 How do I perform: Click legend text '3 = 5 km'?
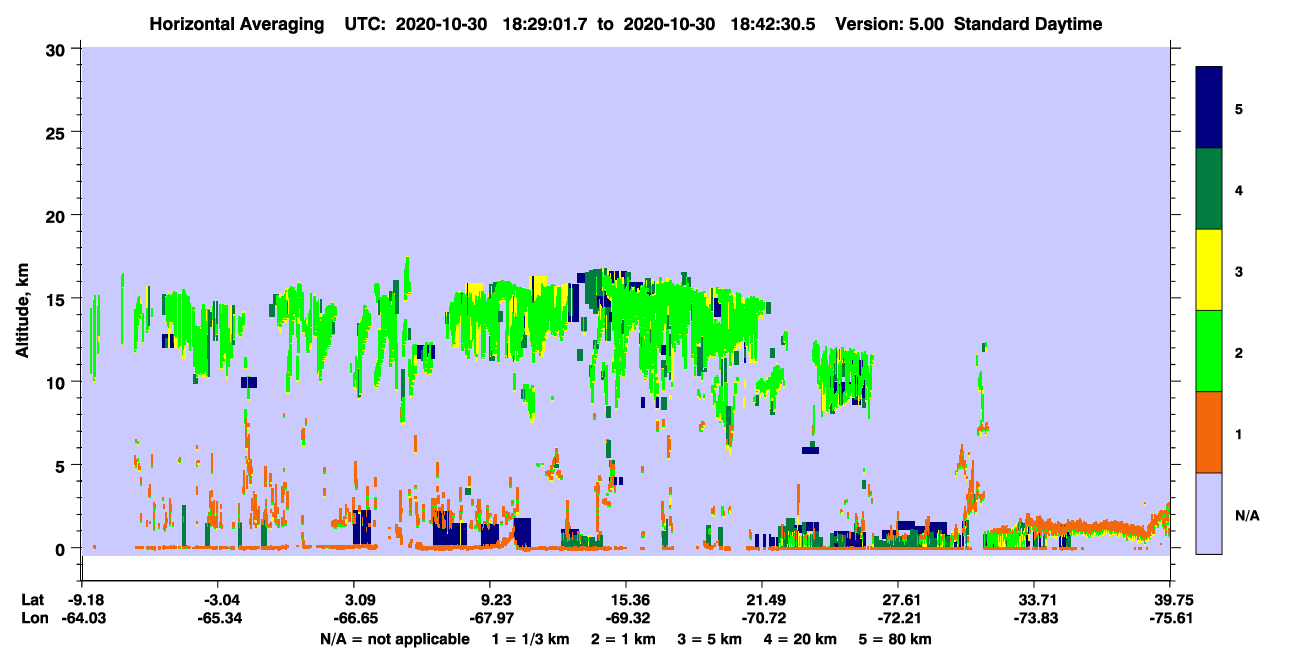tap(711, 639)
